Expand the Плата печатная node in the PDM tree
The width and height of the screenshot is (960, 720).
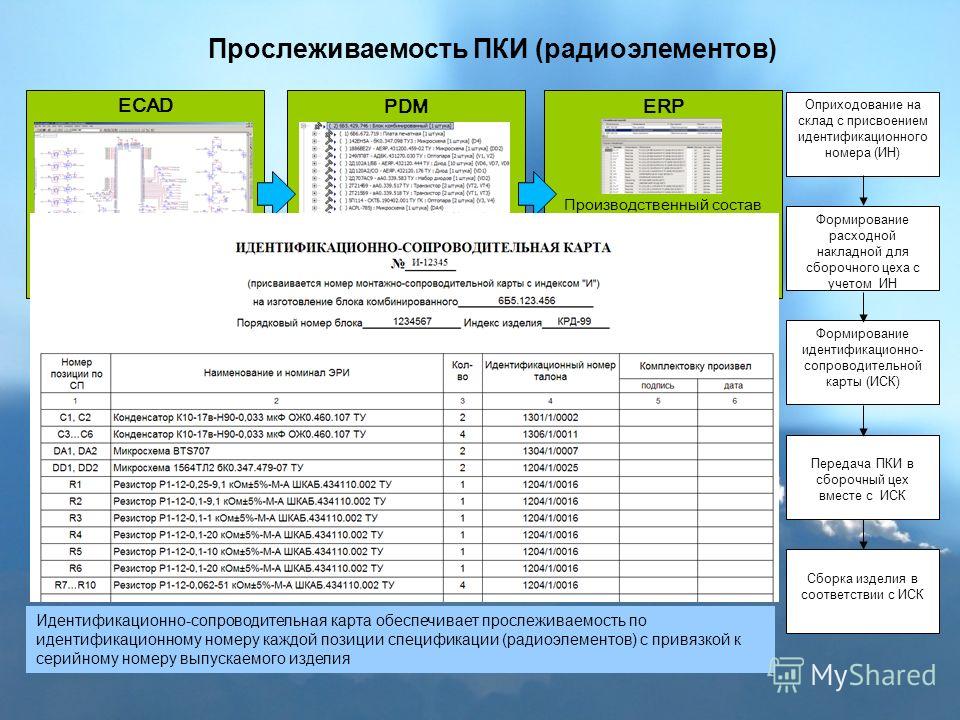[x=314, y=133]
